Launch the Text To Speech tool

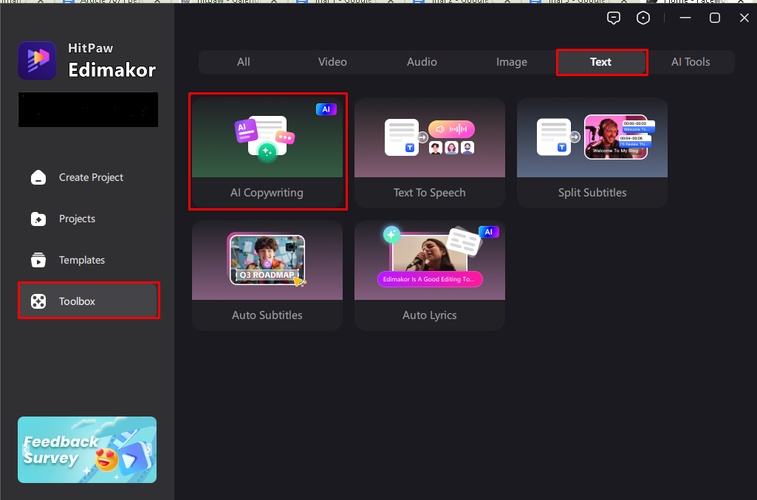(x=429, y=152)
